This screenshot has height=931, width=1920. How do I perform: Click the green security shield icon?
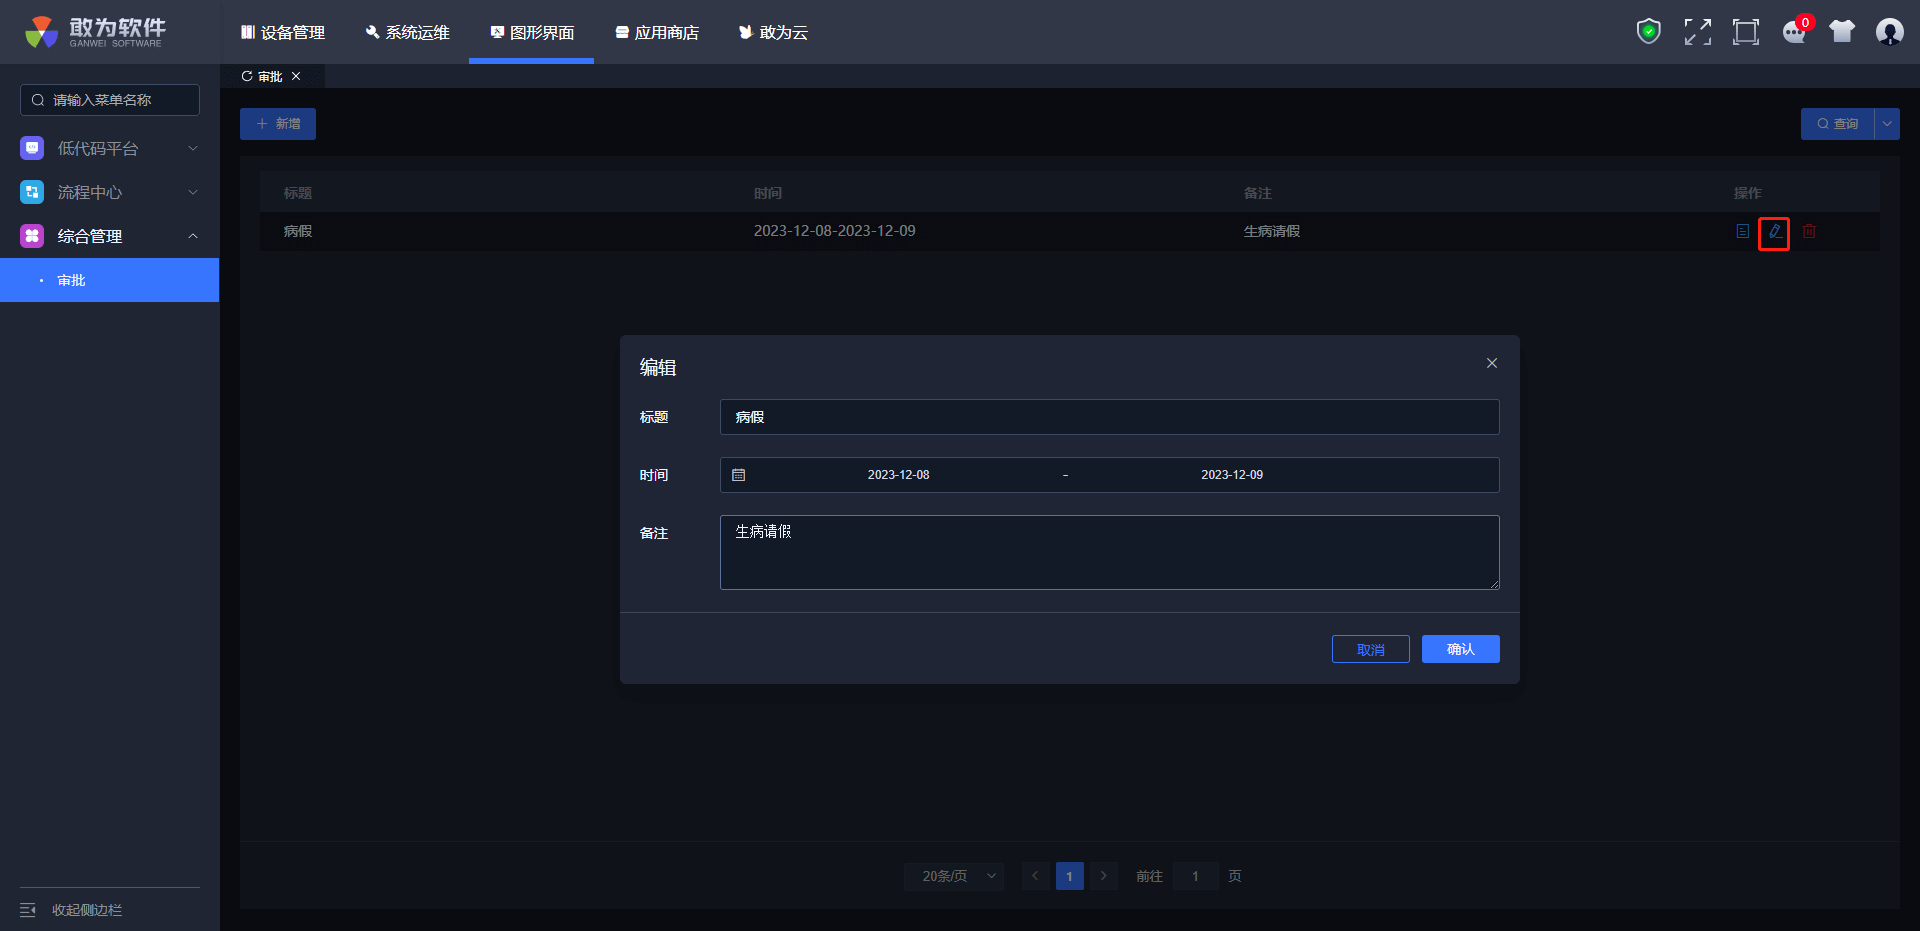coord(1648,32)
